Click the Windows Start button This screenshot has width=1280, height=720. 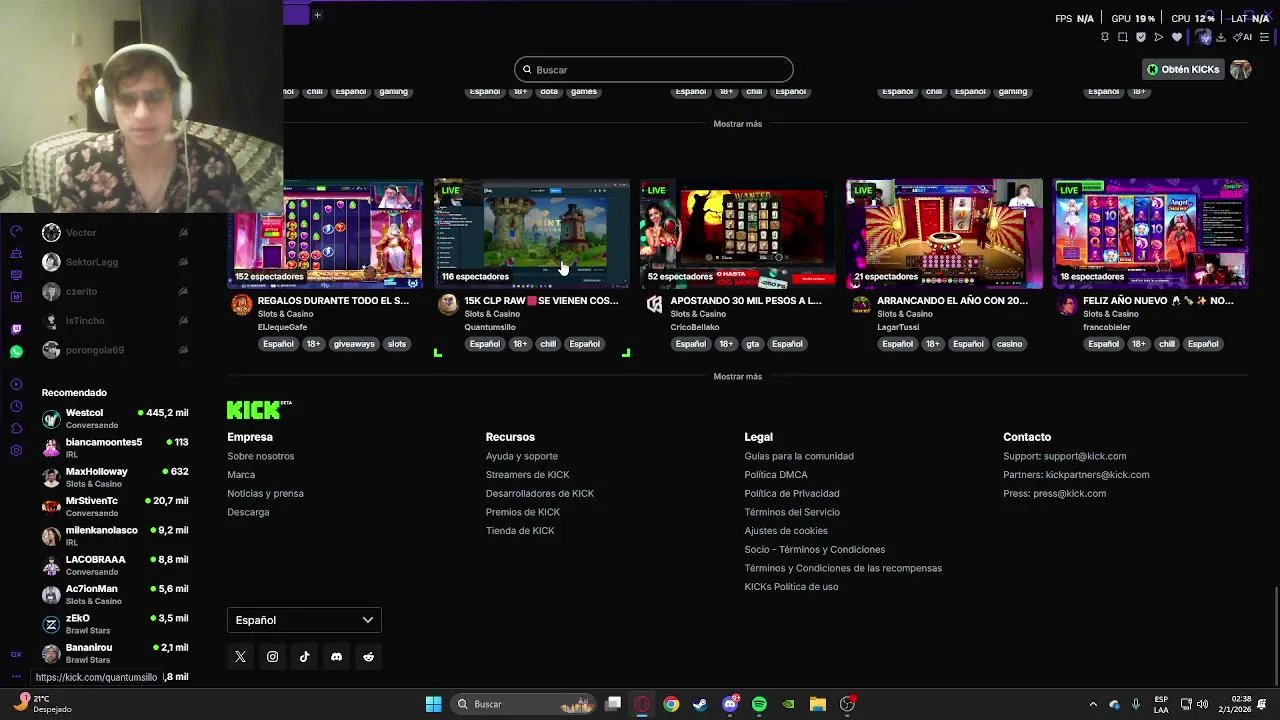pos(433,704)
